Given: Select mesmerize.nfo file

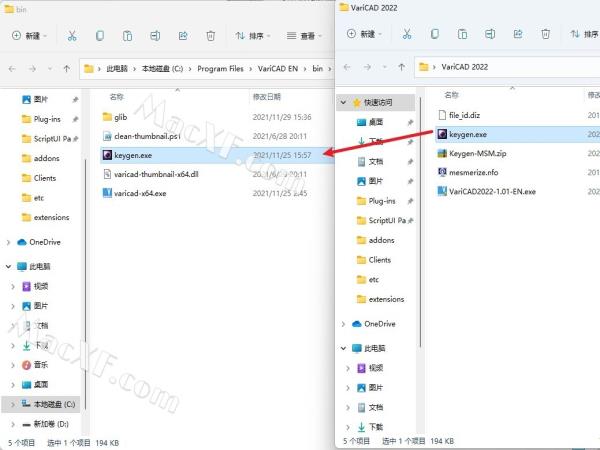Looking at the screenshot, I should coord(517,173).
